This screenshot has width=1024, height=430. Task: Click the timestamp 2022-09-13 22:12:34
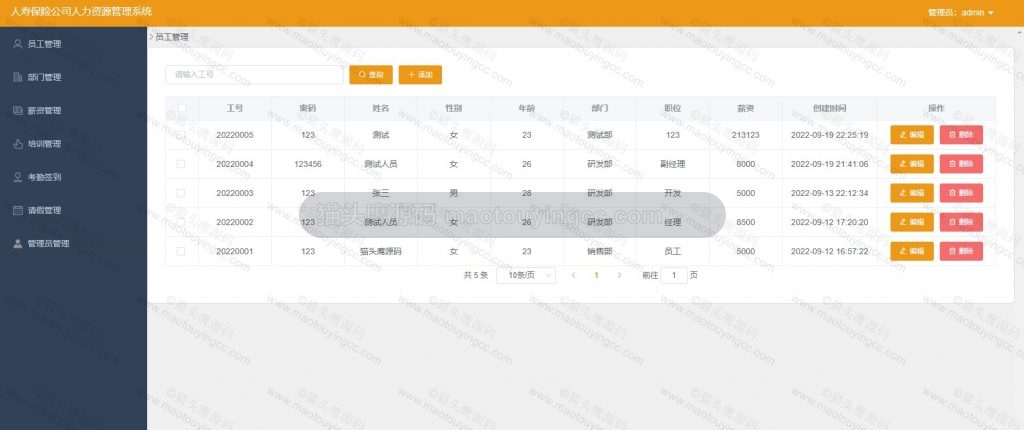tap(829, 193)
